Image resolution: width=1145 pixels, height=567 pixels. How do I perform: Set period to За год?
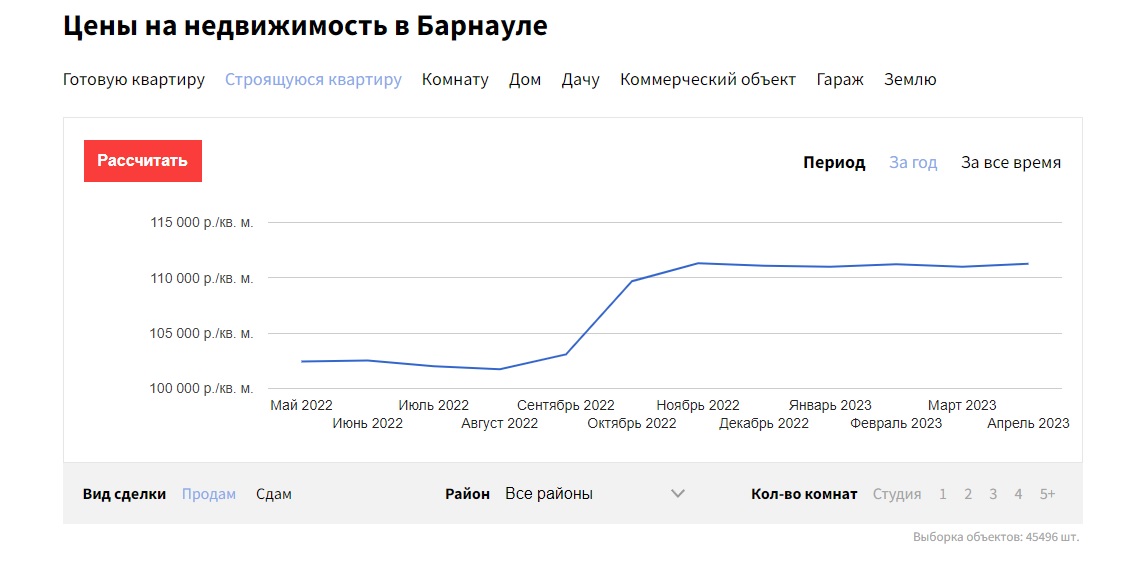(x=913, y=162)
